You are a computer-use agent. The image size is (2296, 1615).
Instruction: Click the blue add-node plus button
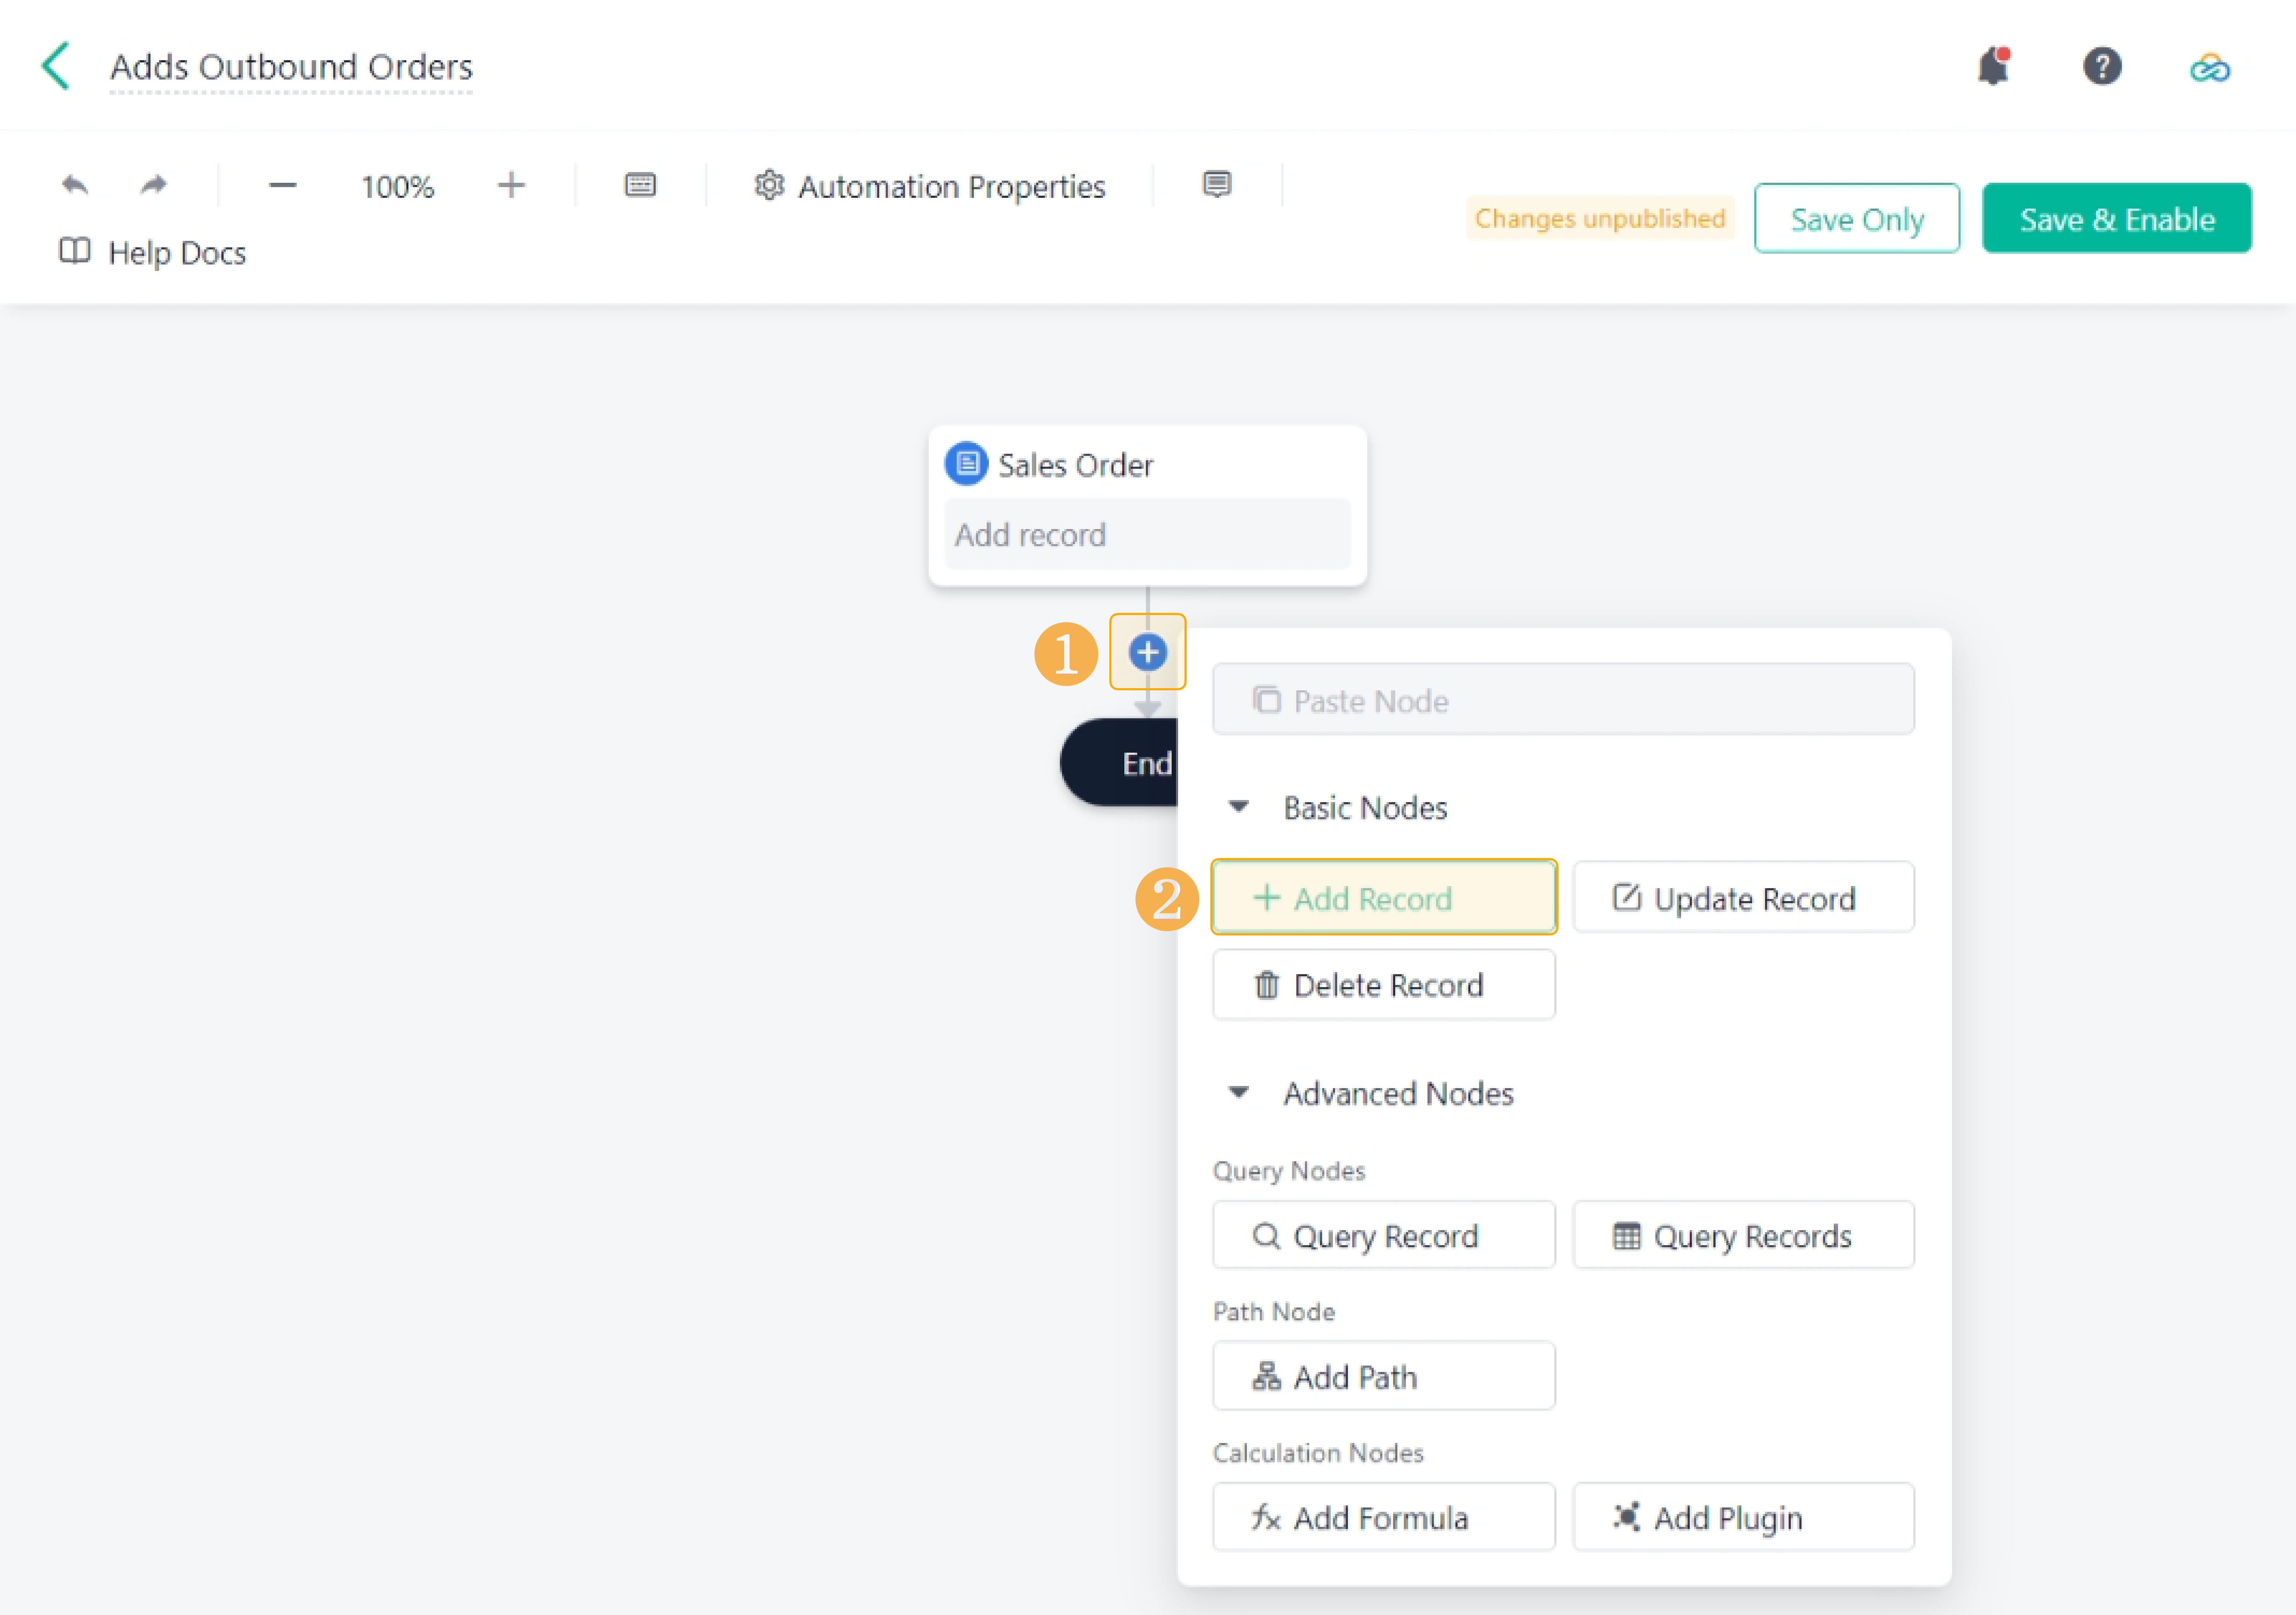(x=1147, y=652)
